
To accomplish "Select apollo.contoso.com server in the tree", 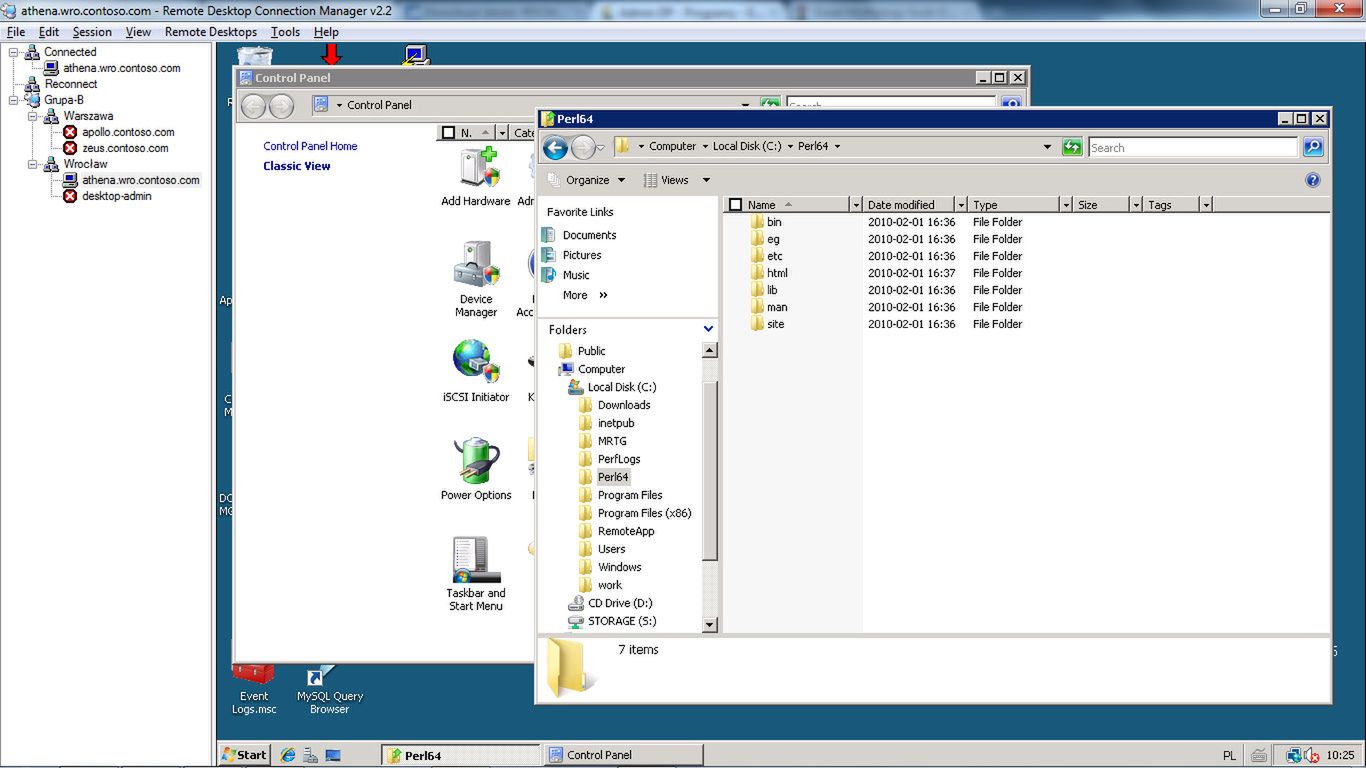I will pos(128,132).
